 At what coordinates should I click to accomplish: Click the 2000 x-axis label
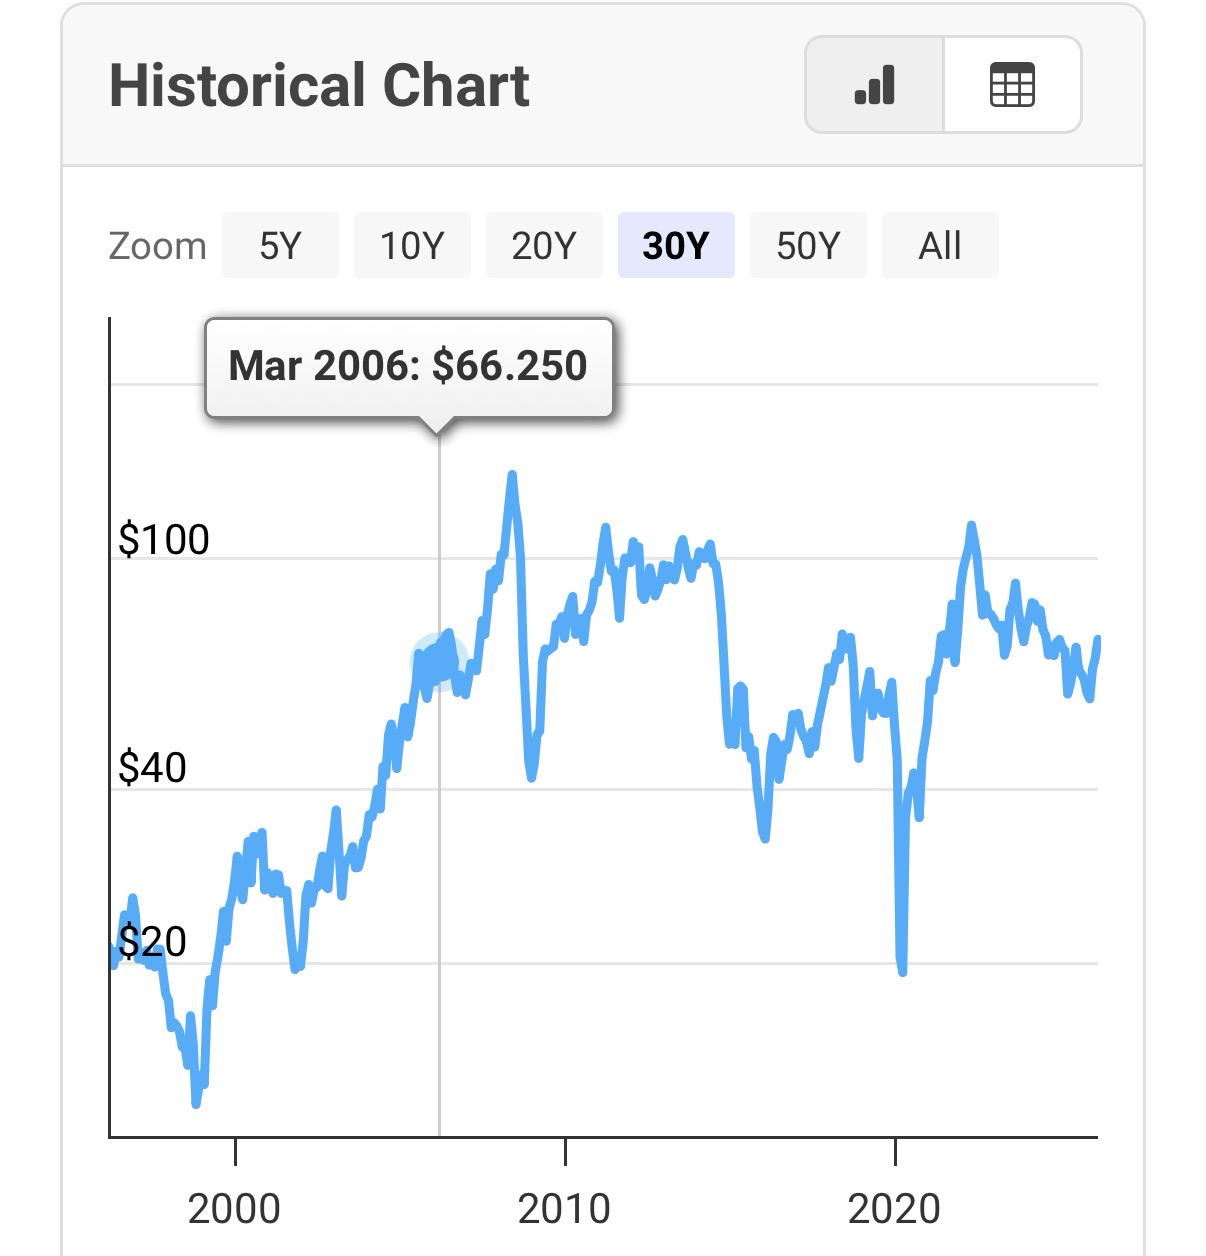tap(234, 1208)
